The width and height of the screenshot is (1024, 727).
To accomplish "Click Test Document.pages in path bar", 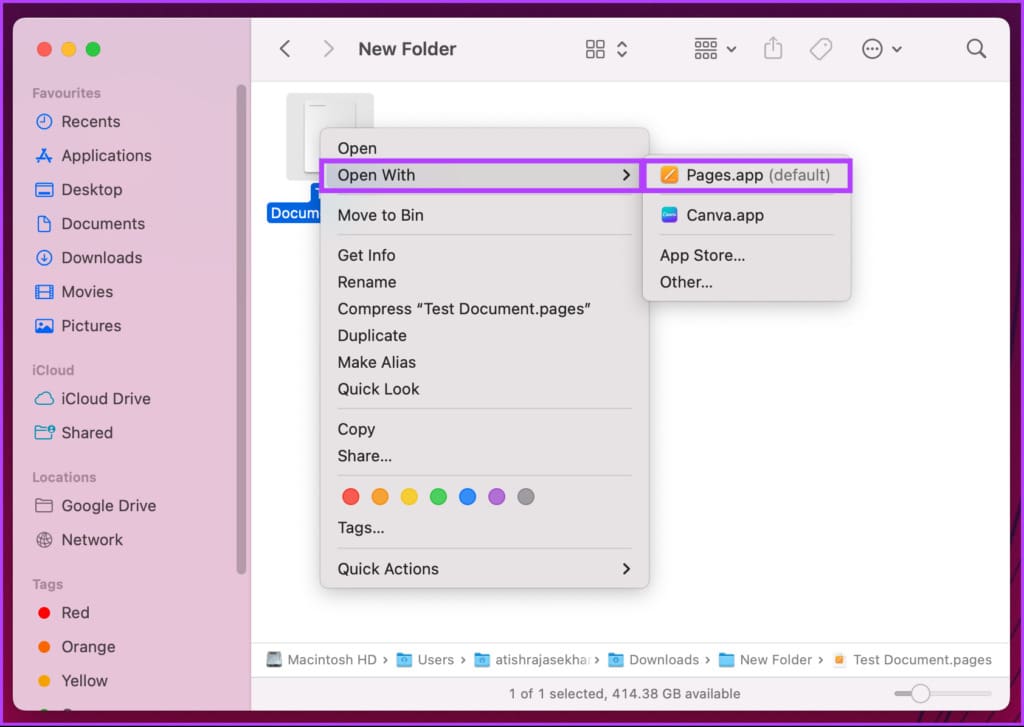I will pyautogui.click(x=912, y=660).
